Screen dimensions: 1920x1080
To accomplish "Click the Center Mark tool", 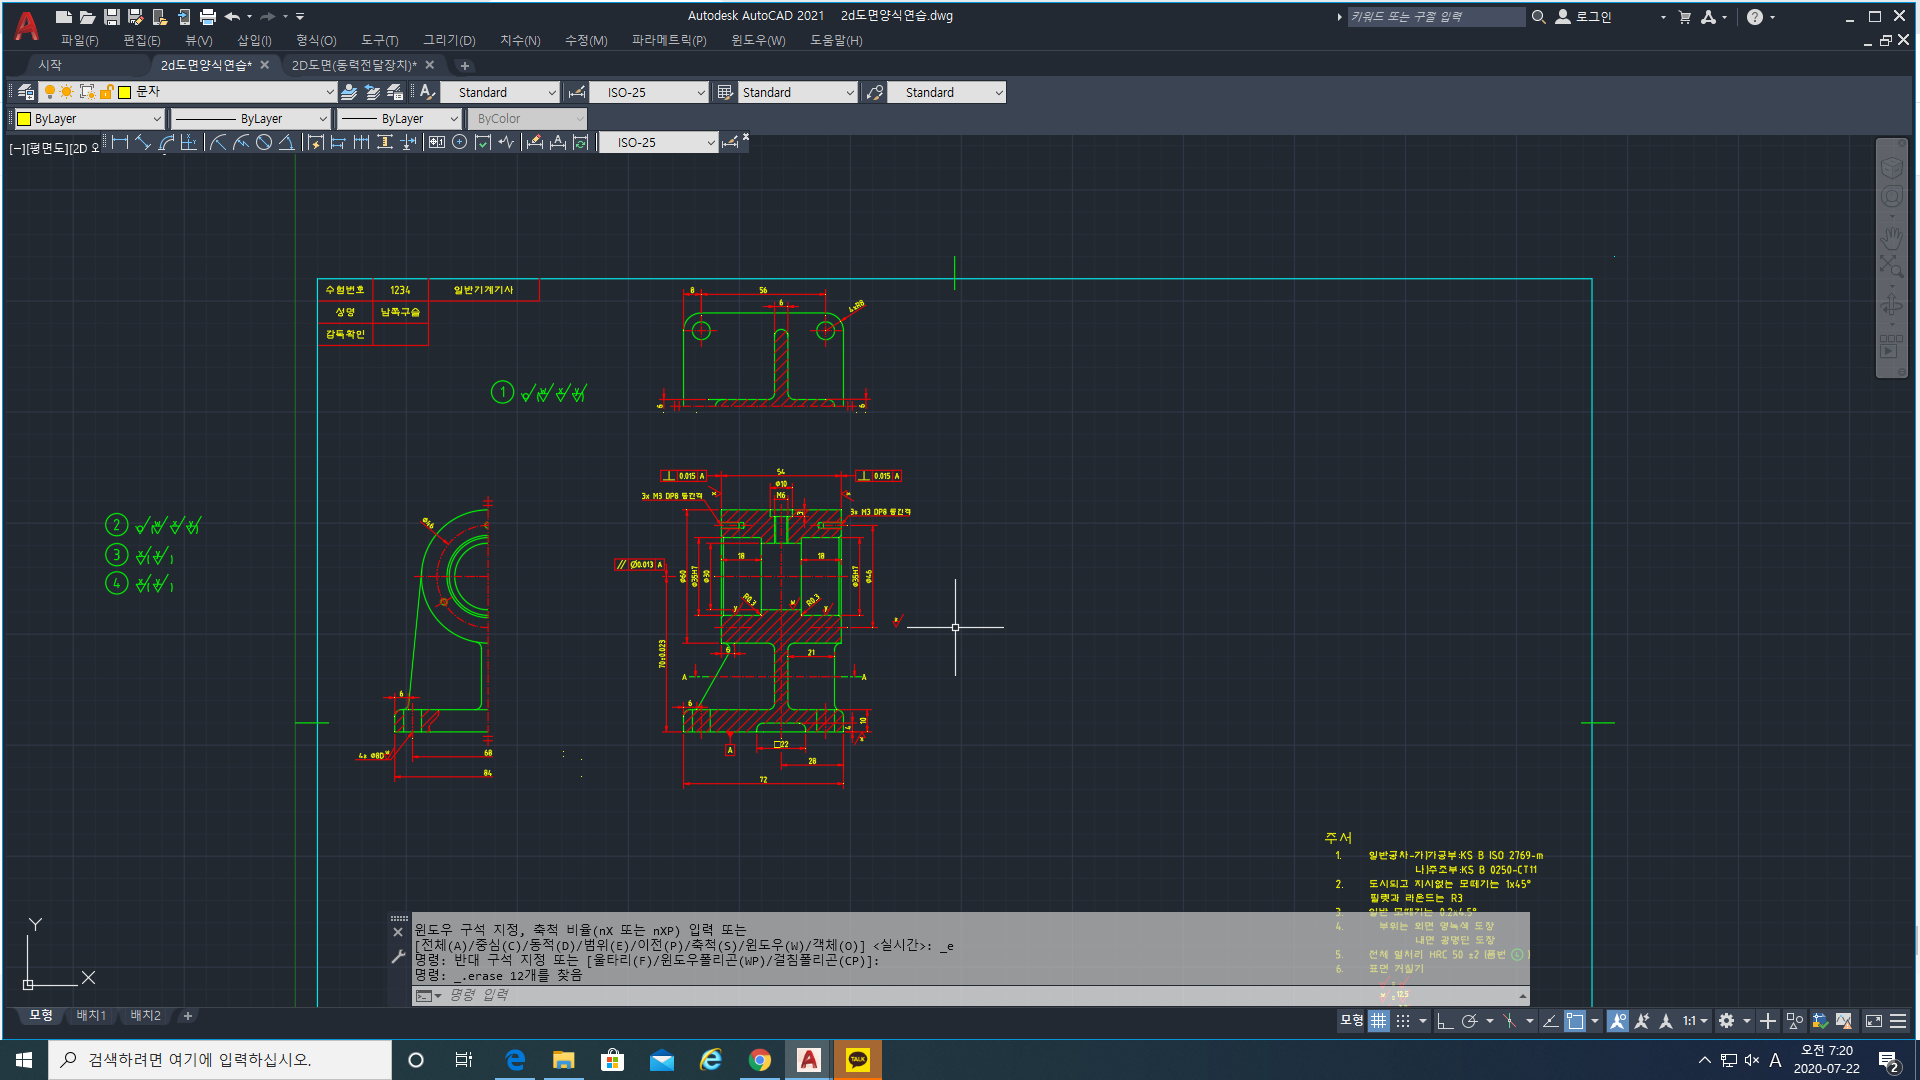I will point(460,143).
